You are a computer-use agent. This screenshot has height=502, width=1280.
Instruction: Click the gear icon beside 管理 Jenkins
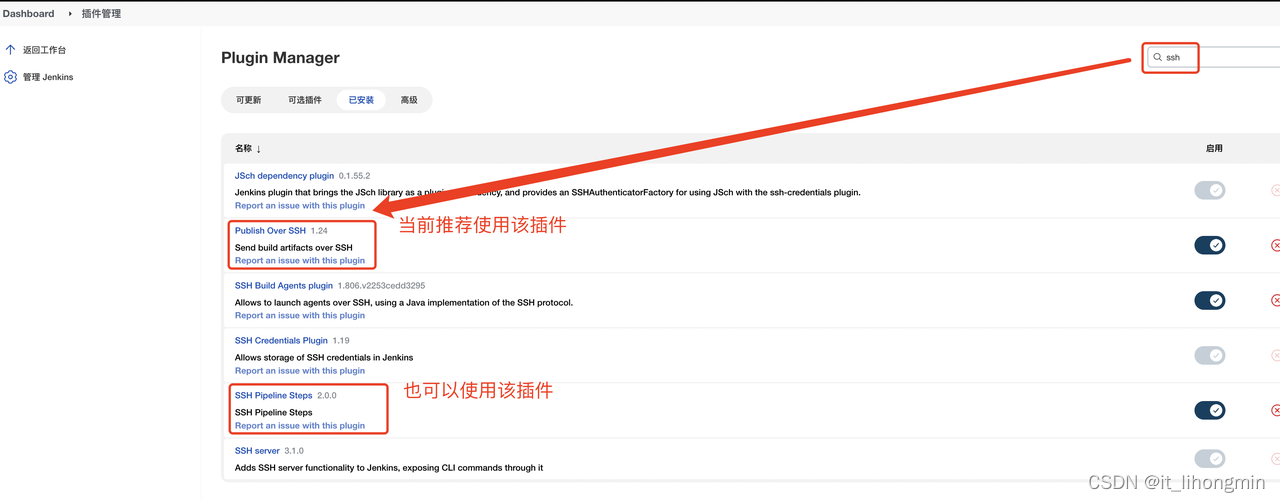point(11,77)
